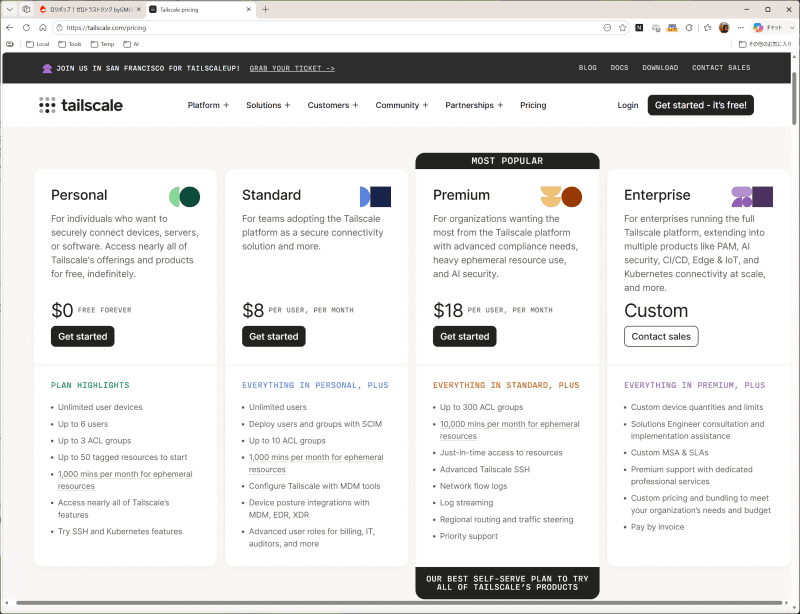This screenshot has width=800, height=614.
Task: Open the vertical tabs icon in bookmarks bar
Action: (10, 44)
